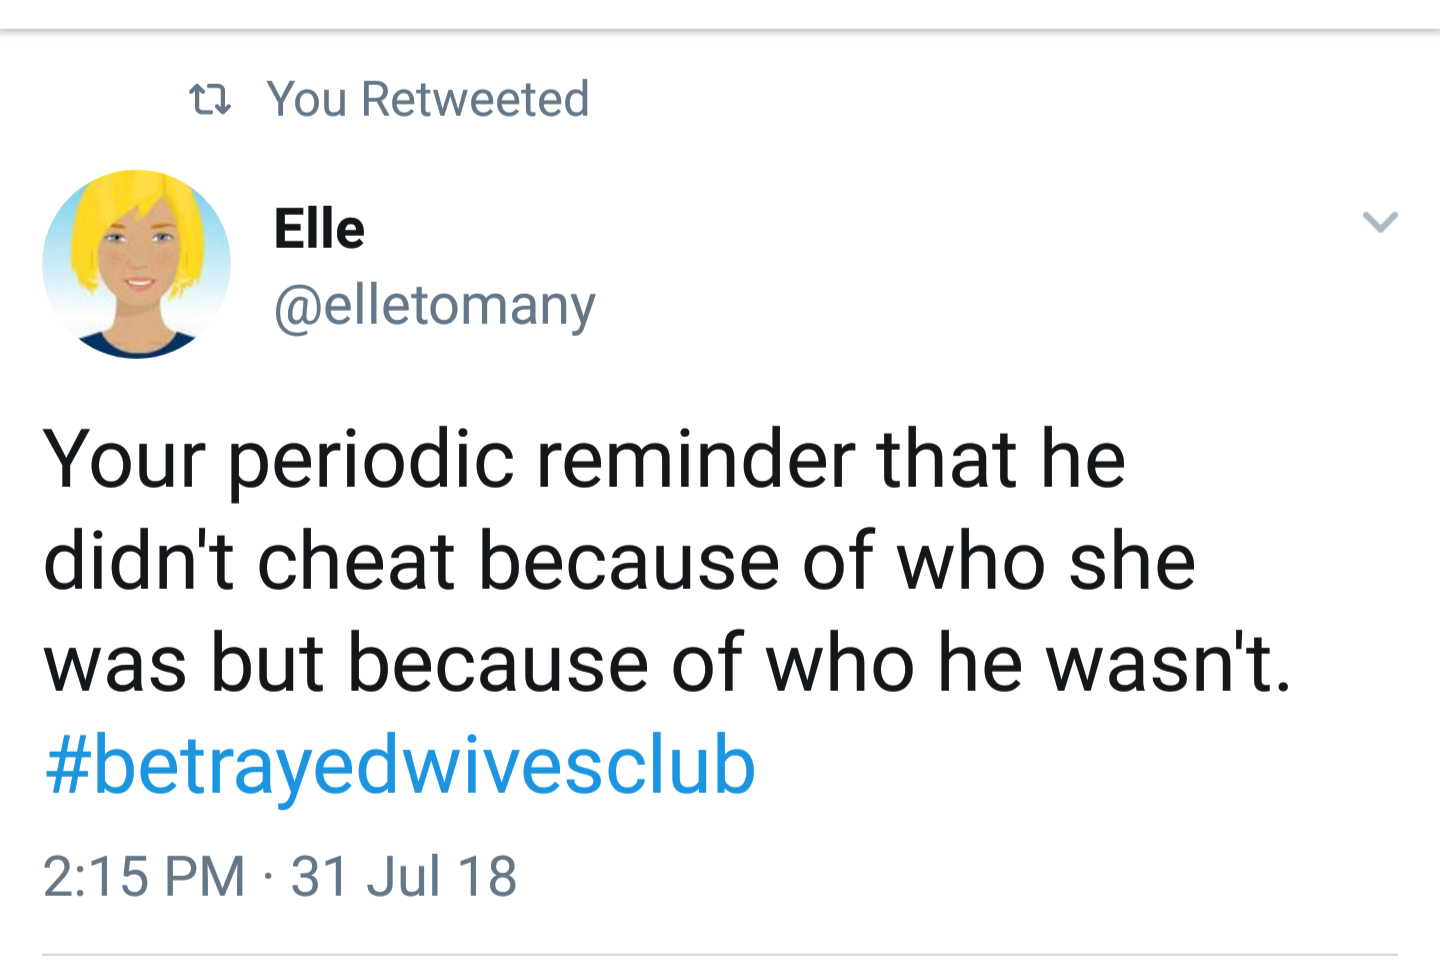This screenshot has width=1440, height=963.
Task: Visit the profile of user elletomany
Action: click(x=434, y=305)
